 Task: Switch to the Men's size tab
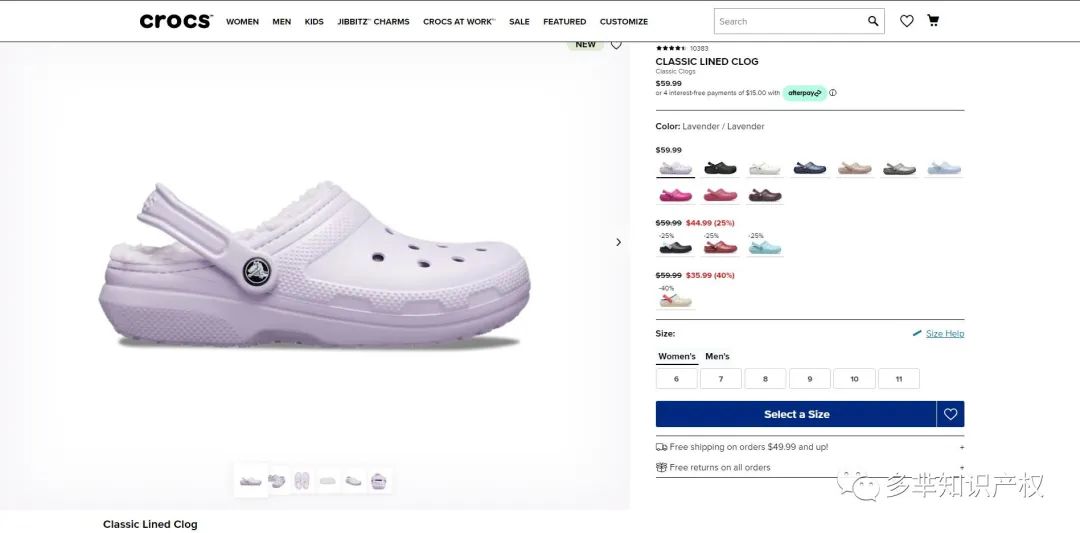[x=717, y=357]
